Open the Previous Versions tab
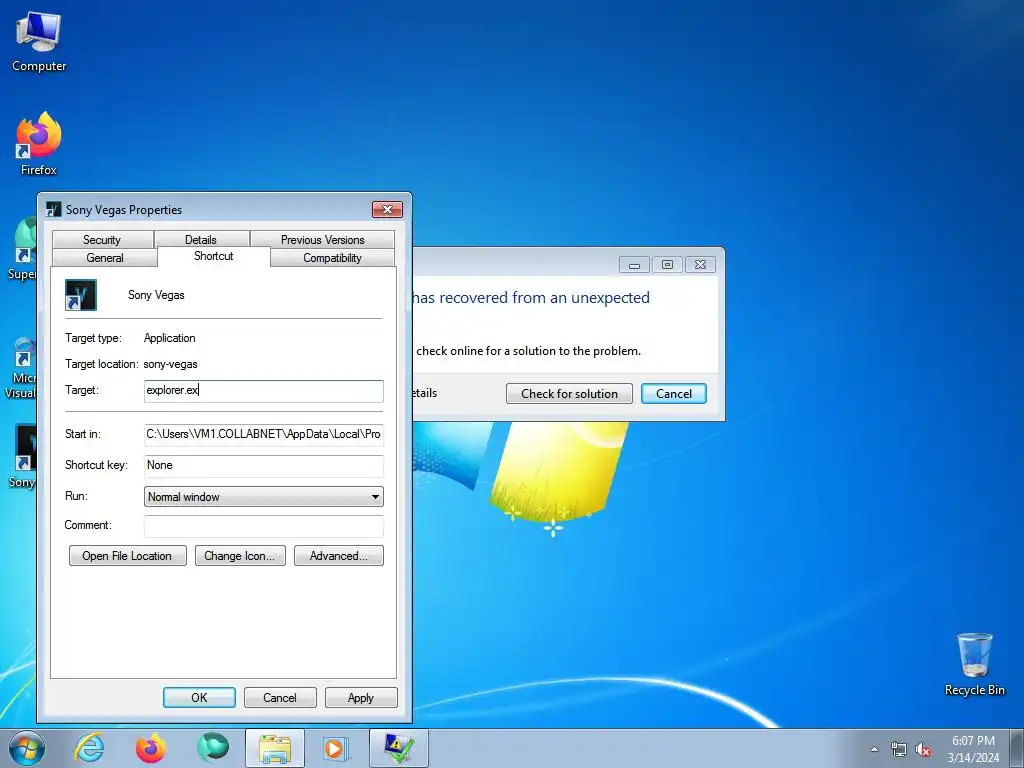 [323, 239]
